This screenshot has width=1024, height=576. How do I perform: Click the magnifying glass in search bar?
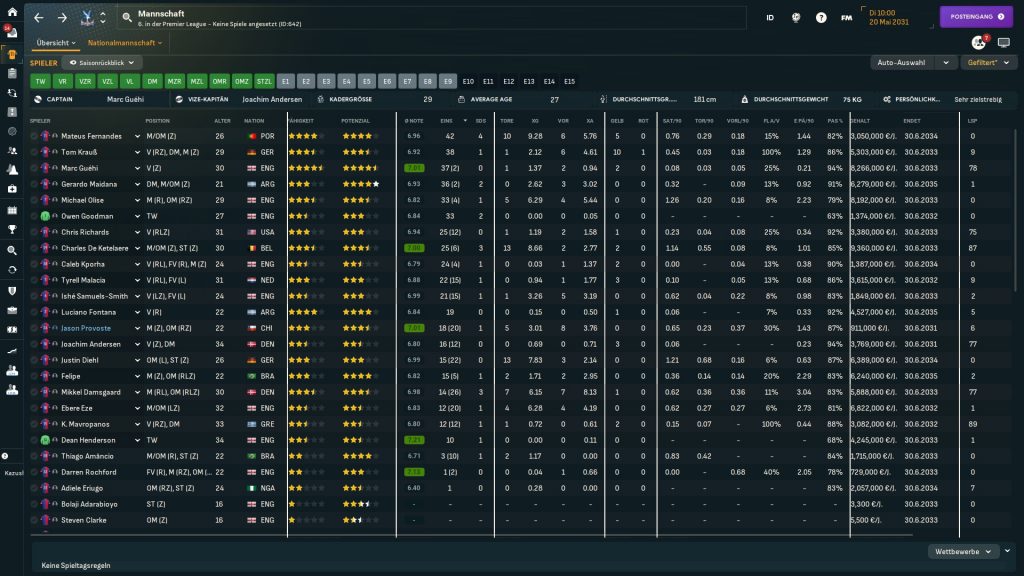[127, 18]
